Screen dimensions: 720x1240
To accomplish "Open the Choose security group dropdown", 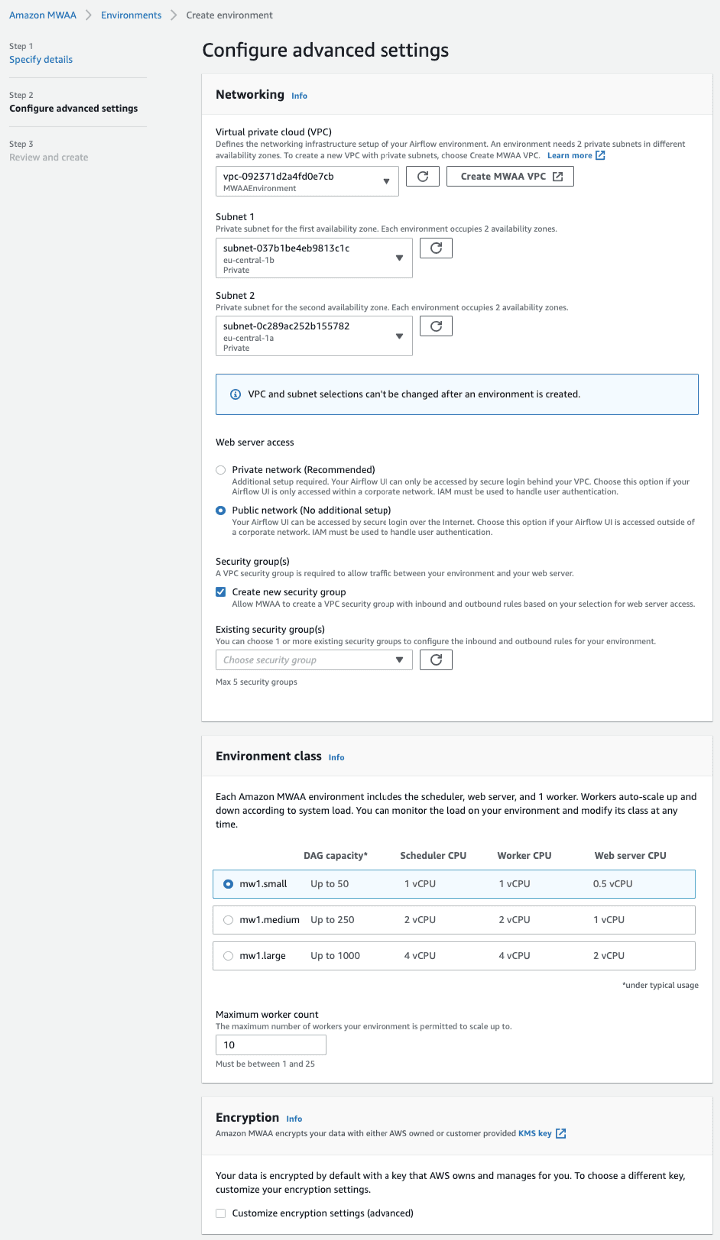I will (313, 659).
